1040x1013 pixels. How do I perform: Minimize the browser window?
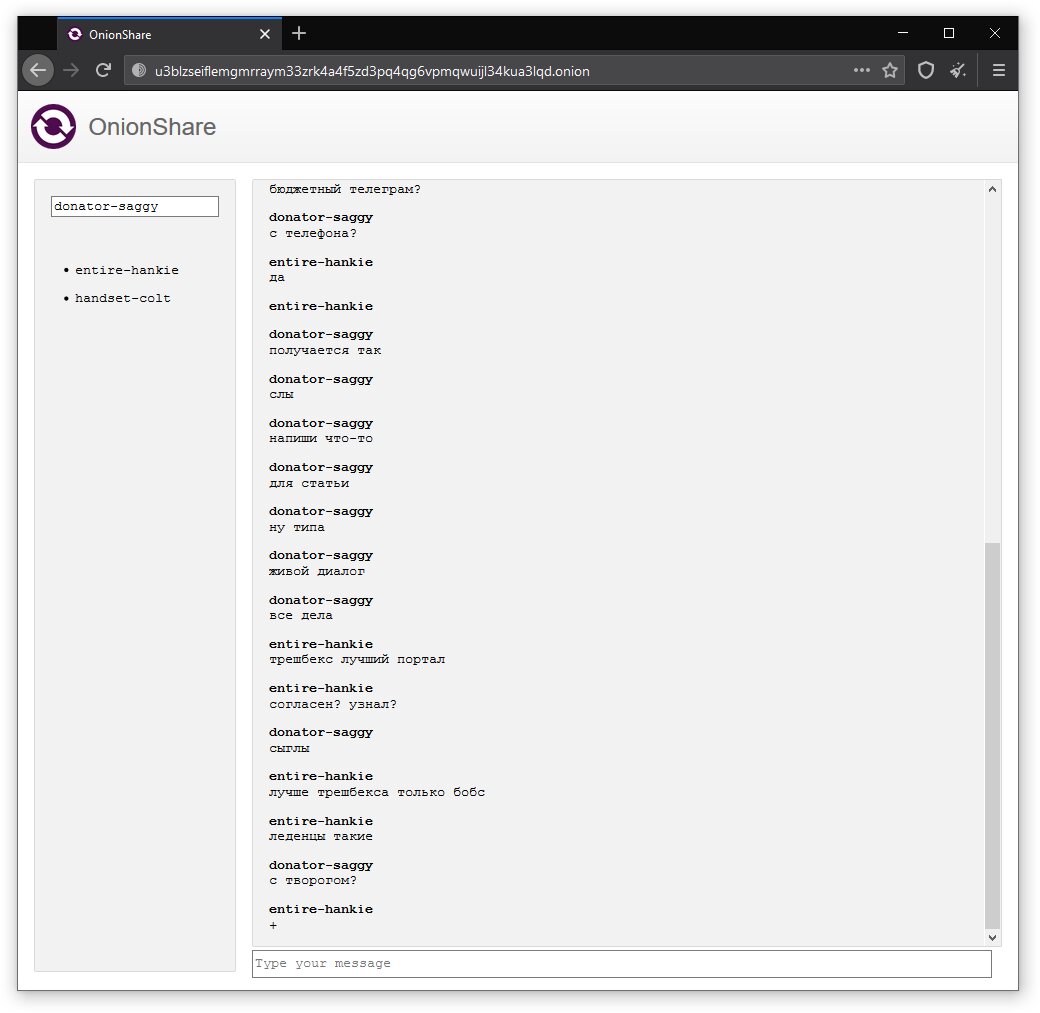tap(903, 33)
